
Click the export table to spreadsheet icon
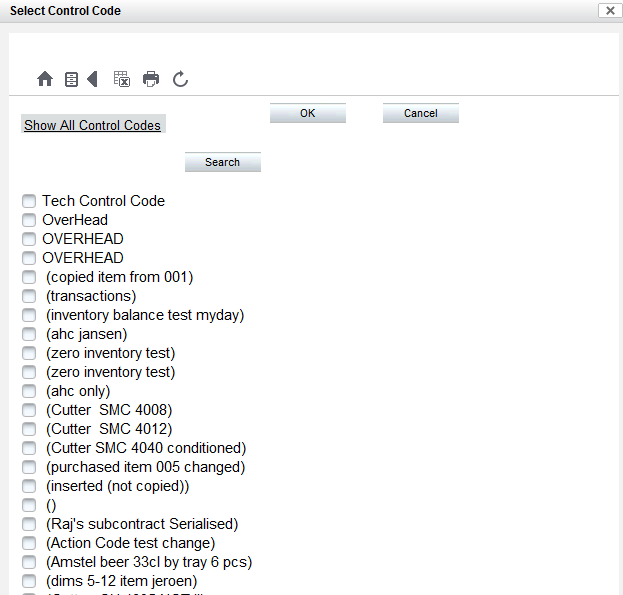coord(122,79)
